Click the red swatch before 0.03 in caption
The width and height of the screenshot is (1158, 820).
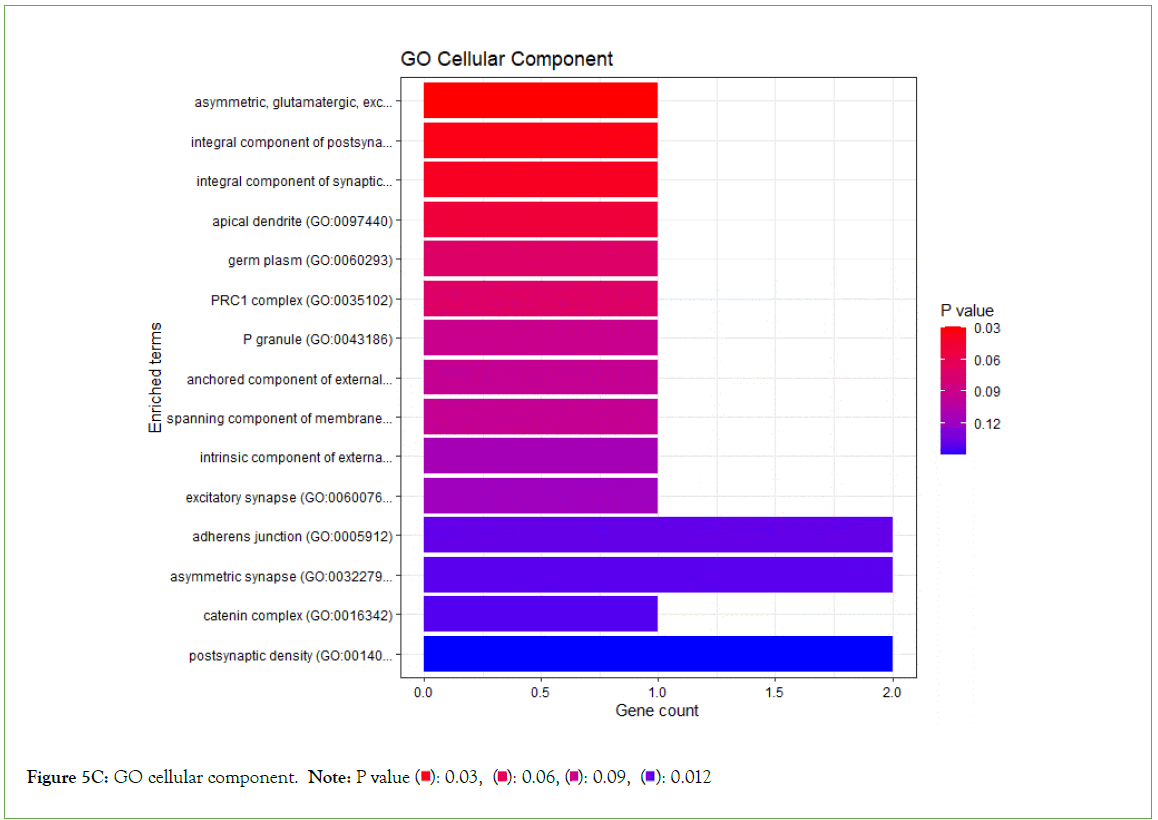click(x=425, y=778)
